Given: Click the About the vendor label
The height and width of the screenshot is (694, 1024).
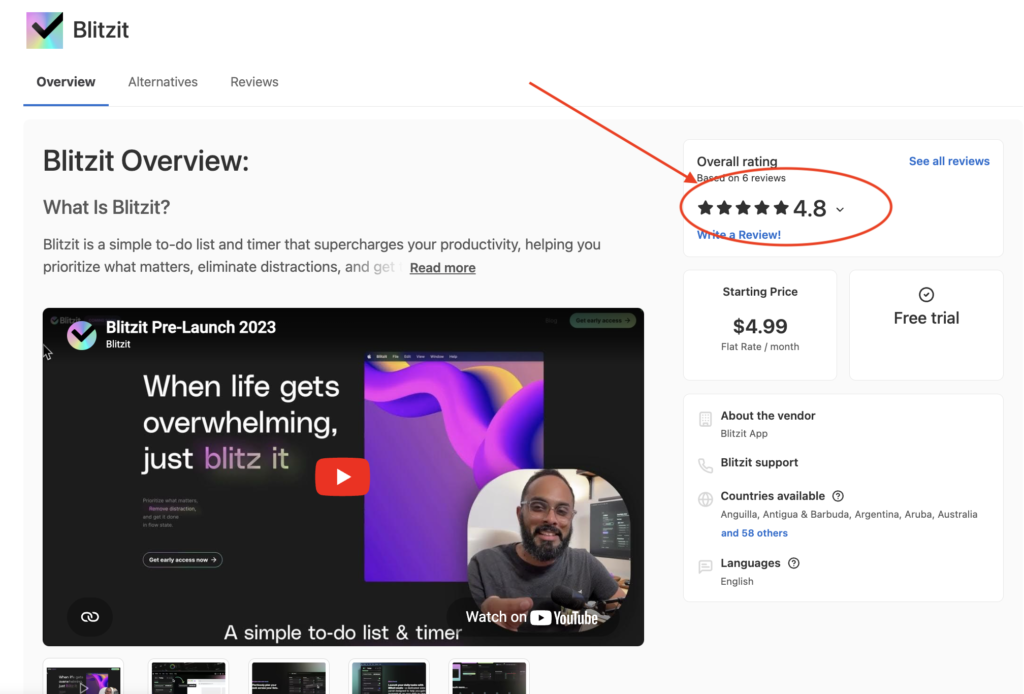Looking at the screenshot, I should click(x=767, y=416).
